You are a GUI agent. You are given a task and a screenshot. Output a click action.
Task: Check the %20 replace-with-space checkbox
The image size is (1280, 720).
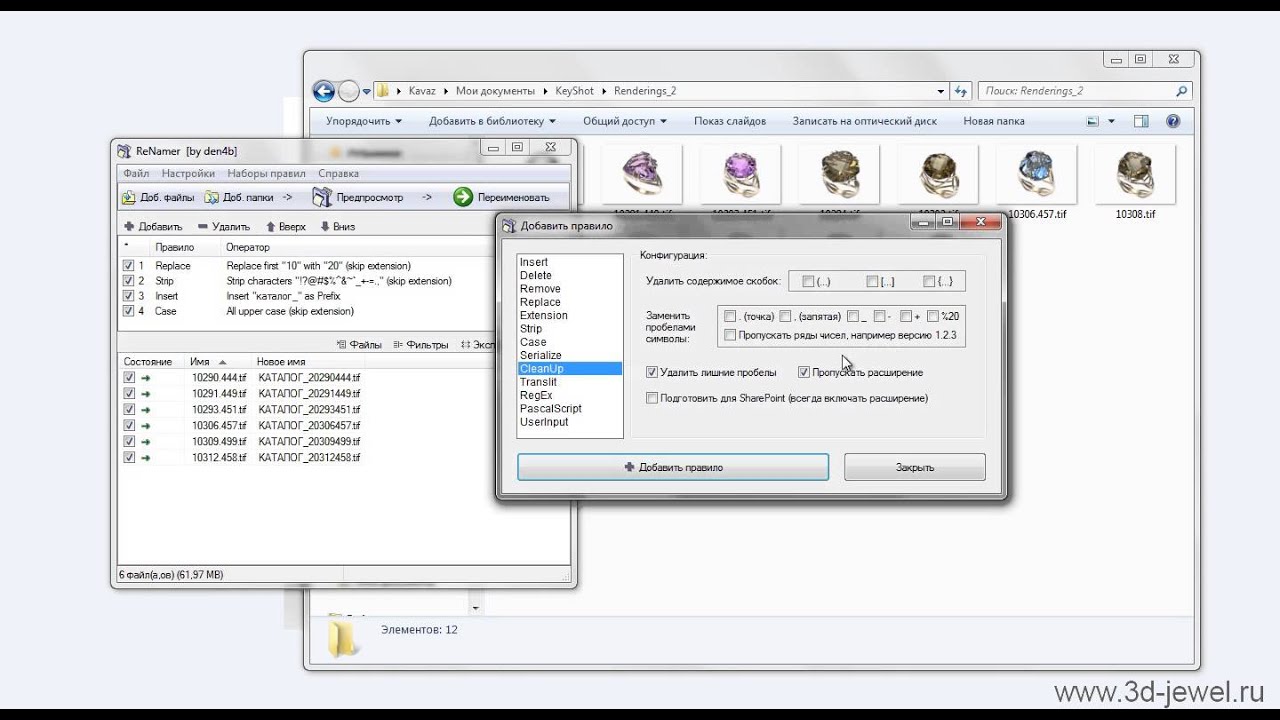[x=933, y=316]
